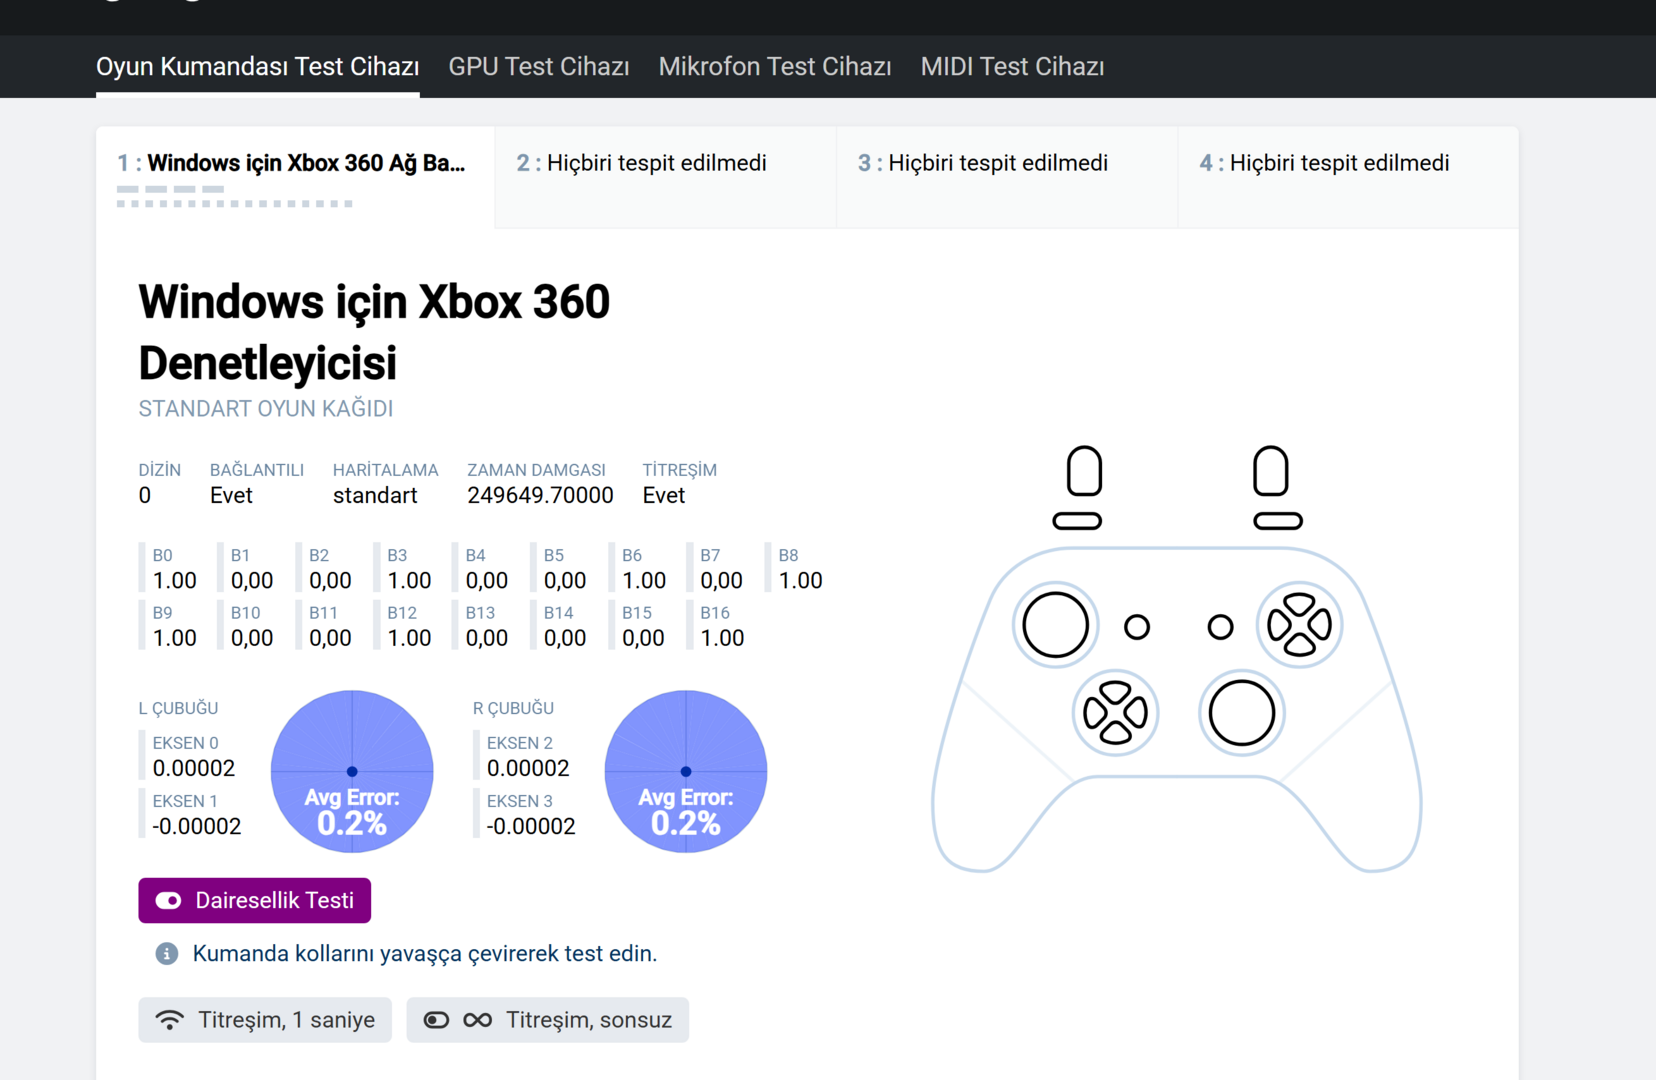
Task: Select controller slot 3 tab
Action: tap(1007, 177)
